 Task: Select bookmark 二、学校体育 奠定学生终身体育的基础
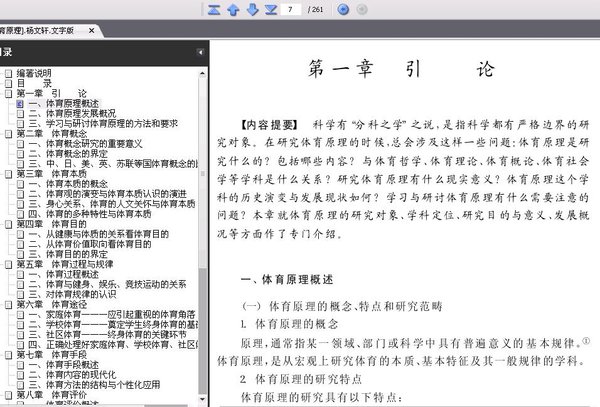click(113, 324)
